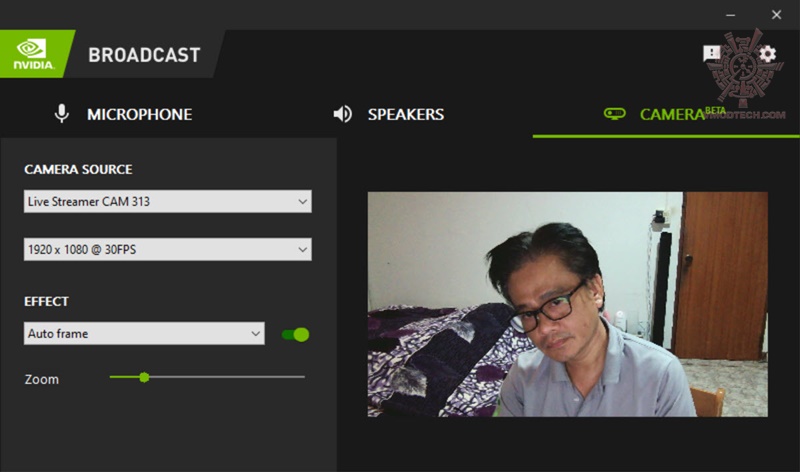
Task: Click the Zoom label
Action: coord(41,379)
